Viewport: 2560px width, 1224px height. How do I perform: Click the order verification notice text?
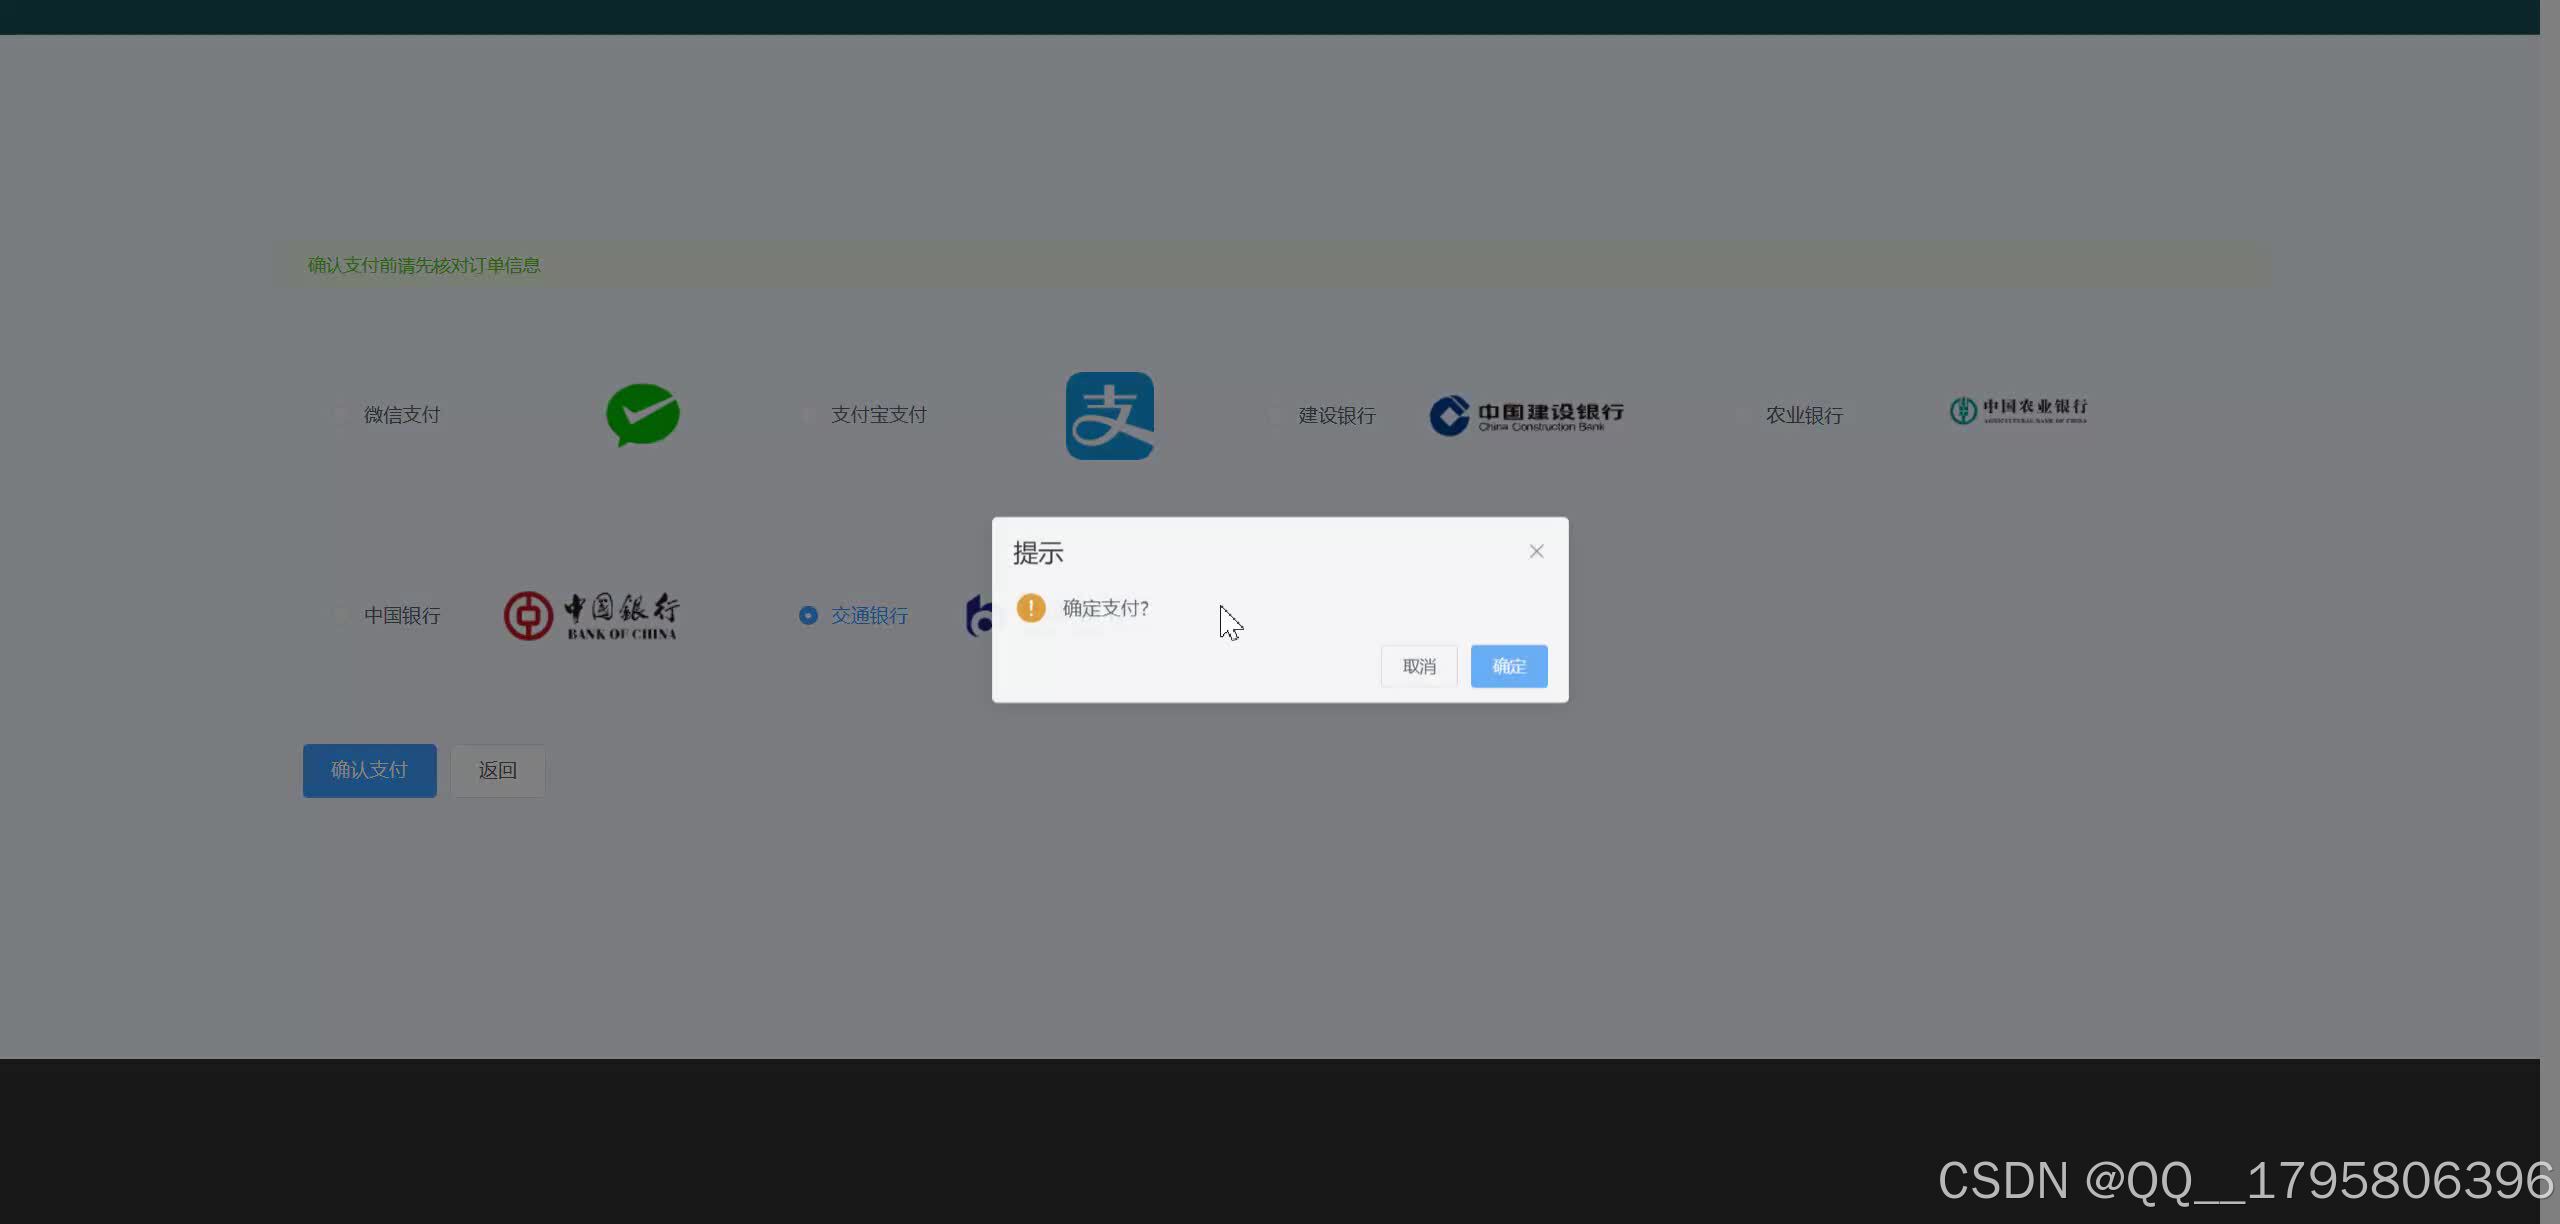[x=423, y=265]
